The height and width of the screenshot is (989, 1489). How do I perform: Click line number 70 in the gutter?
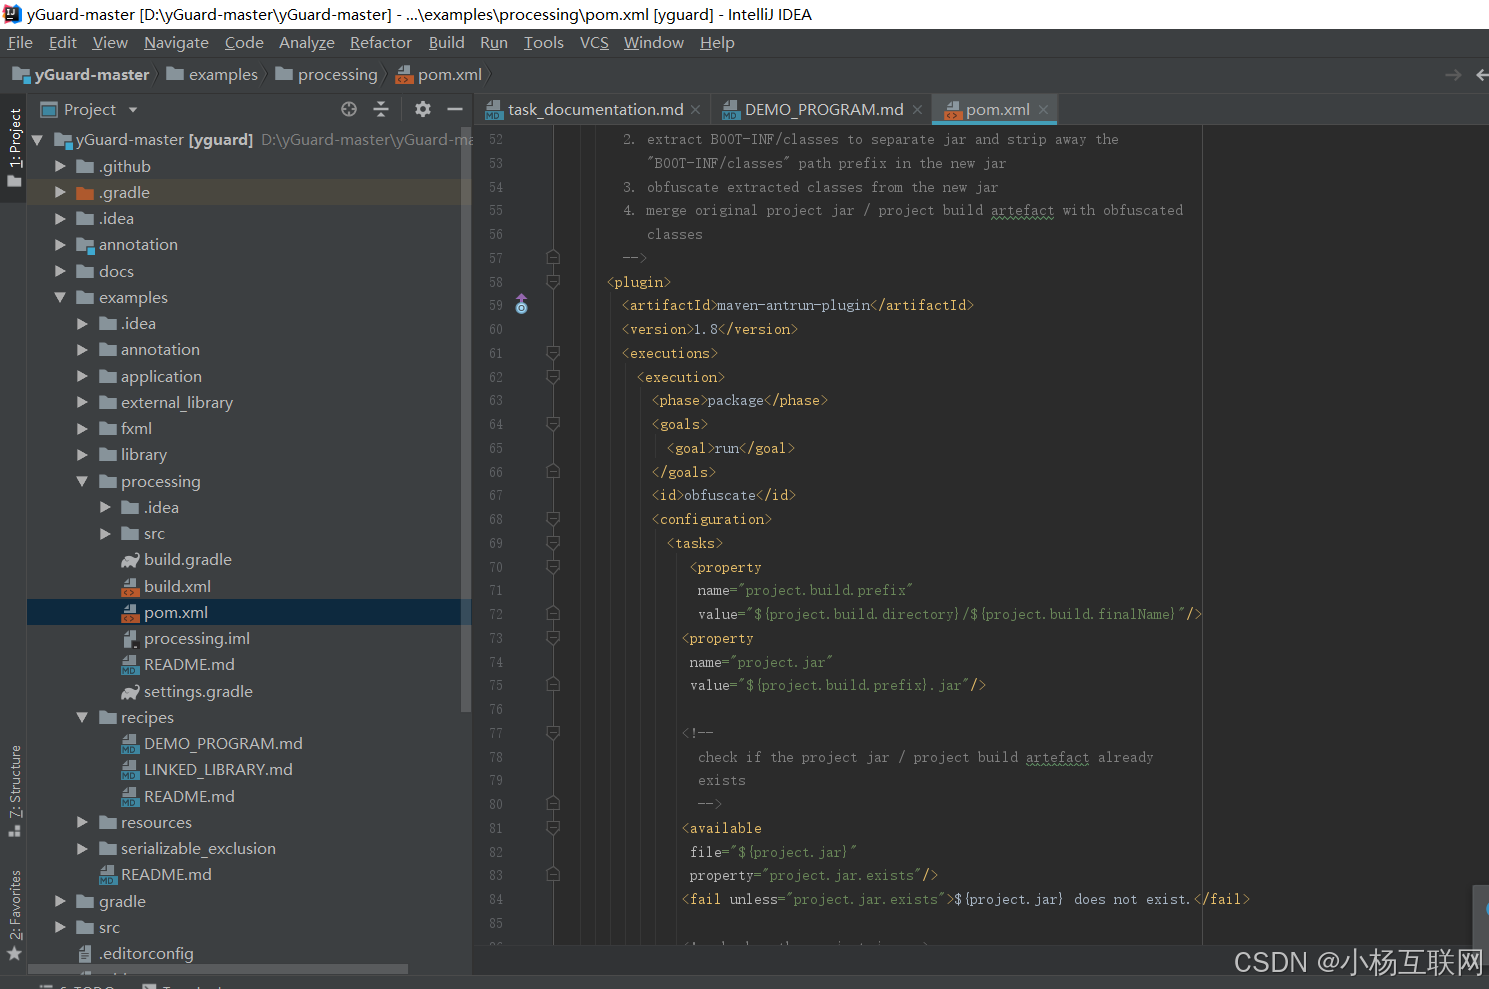coord(496,567)
